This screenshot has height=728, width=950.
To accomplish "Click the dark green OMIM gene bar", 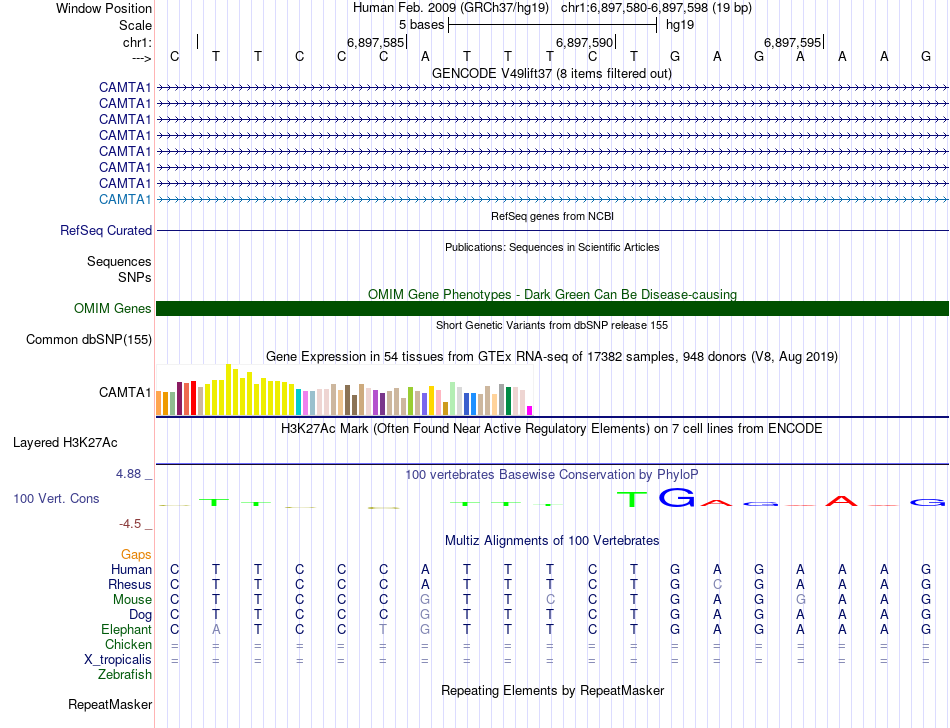I will pyautogui.click(x=552, y=308).
